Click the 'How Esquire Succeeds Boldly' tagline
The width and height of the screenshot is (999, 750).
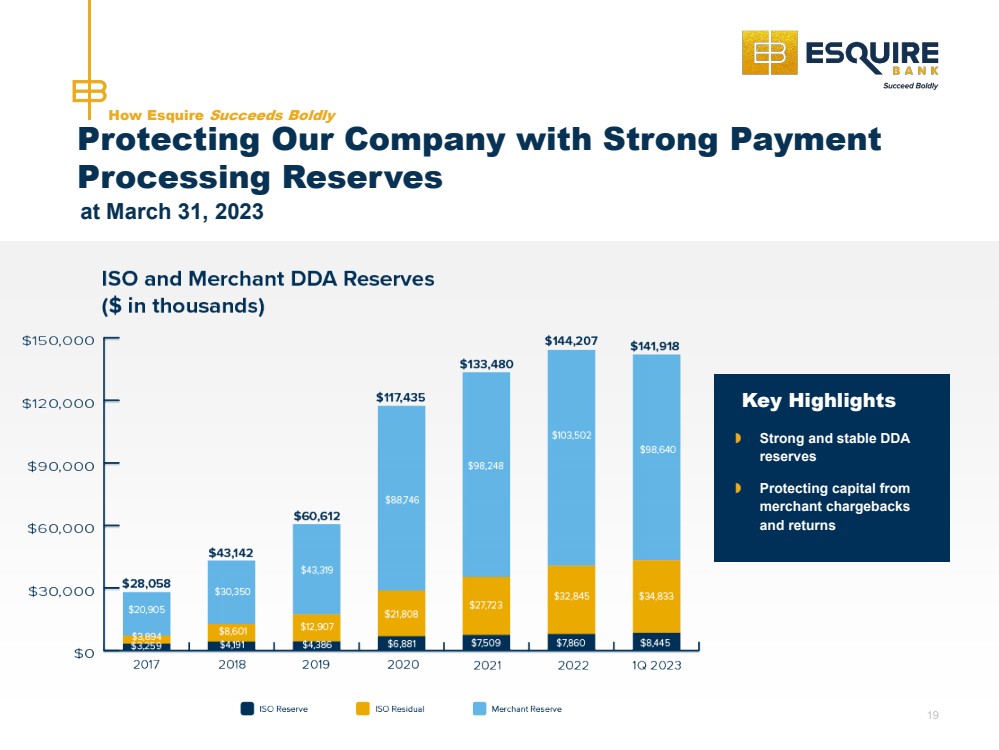coord(222,115)
